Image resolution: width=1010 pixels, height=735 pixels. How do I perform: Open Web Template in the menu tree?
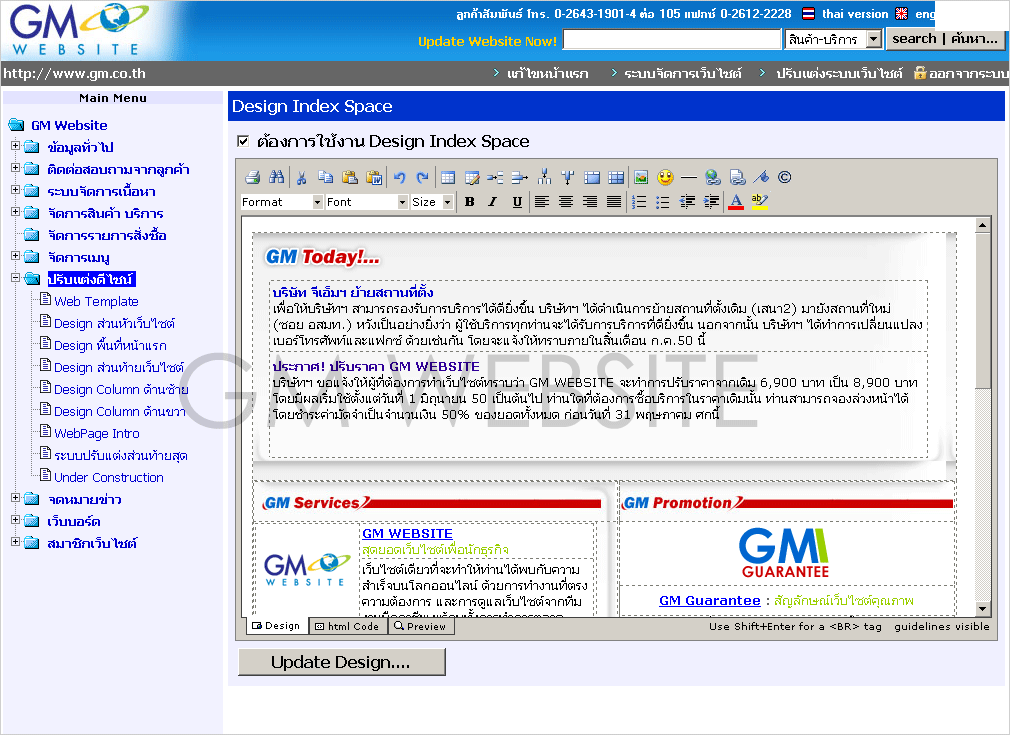(96, 301)
